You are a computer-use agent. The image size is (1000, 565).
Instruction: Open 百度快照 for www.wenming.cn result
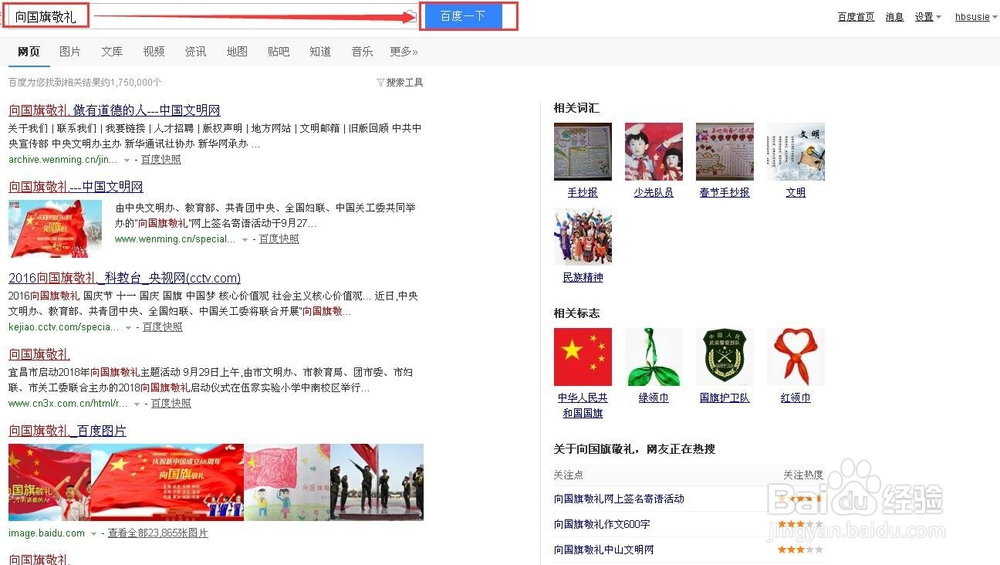pos(279,238)
